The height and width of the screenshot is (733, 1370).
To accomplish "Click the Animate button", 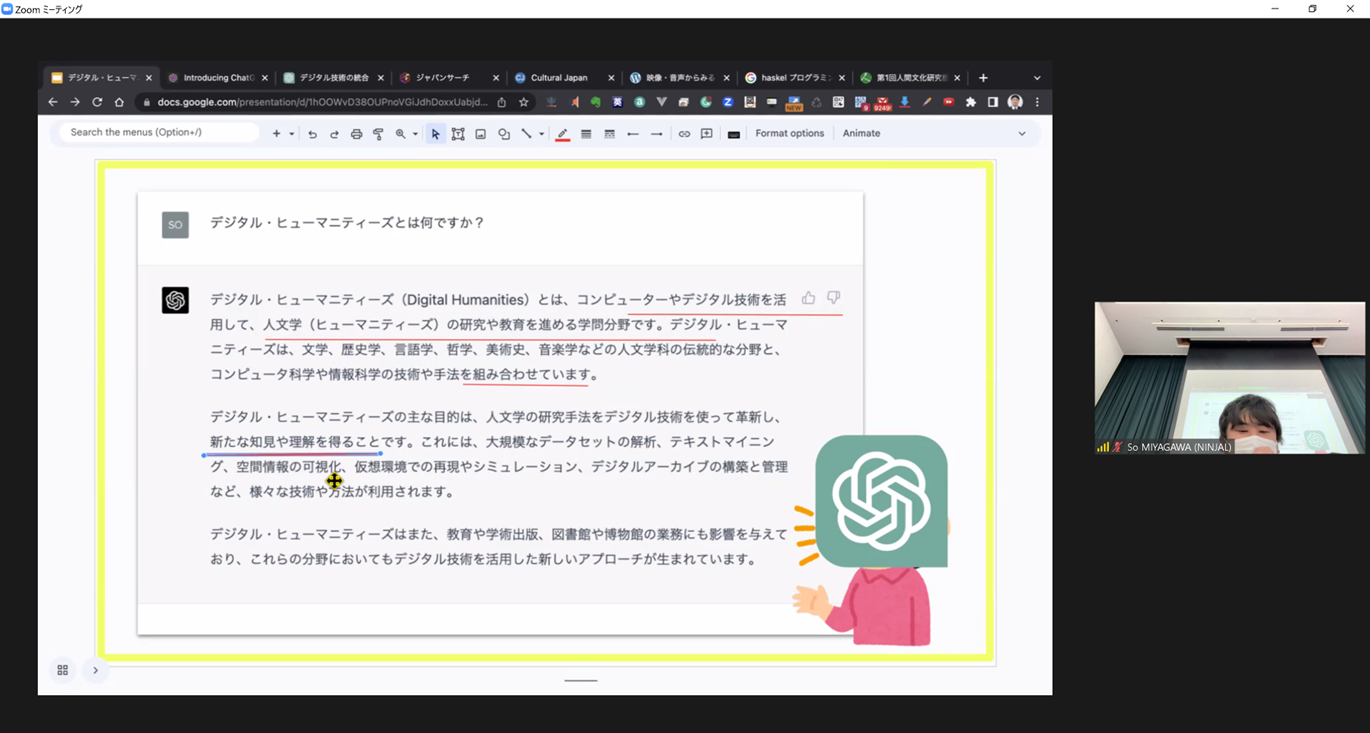I will [861, 133].
